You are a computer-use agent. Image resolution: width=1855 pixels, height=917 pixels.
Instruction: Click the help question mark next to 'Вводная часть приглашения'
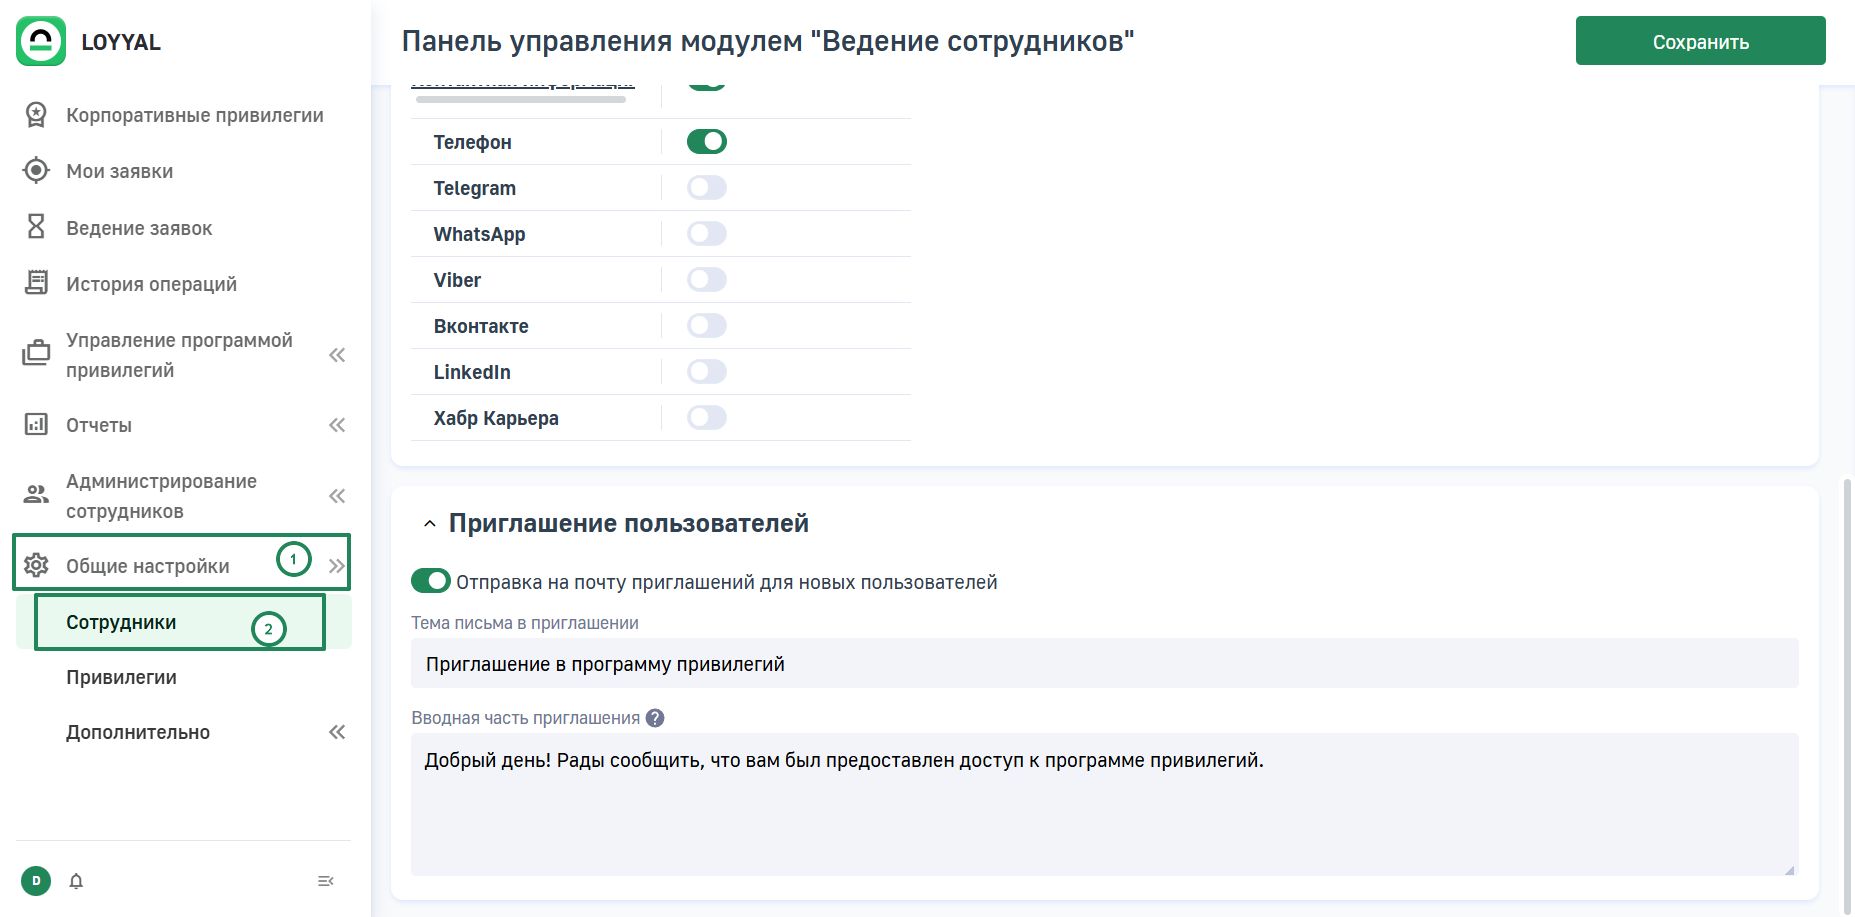tap(655, 718)
